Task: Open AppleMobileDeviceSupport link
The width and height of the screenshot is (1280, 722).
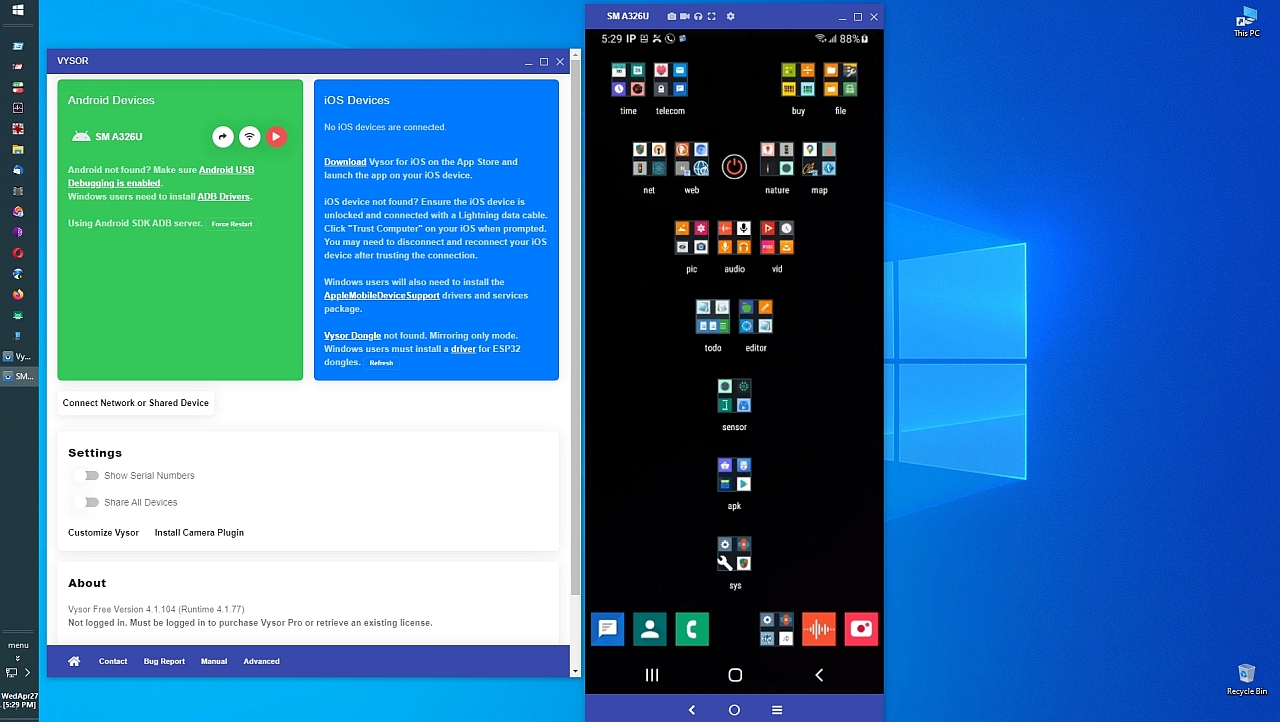Action: pyautogui.click(x=382, y=296)
